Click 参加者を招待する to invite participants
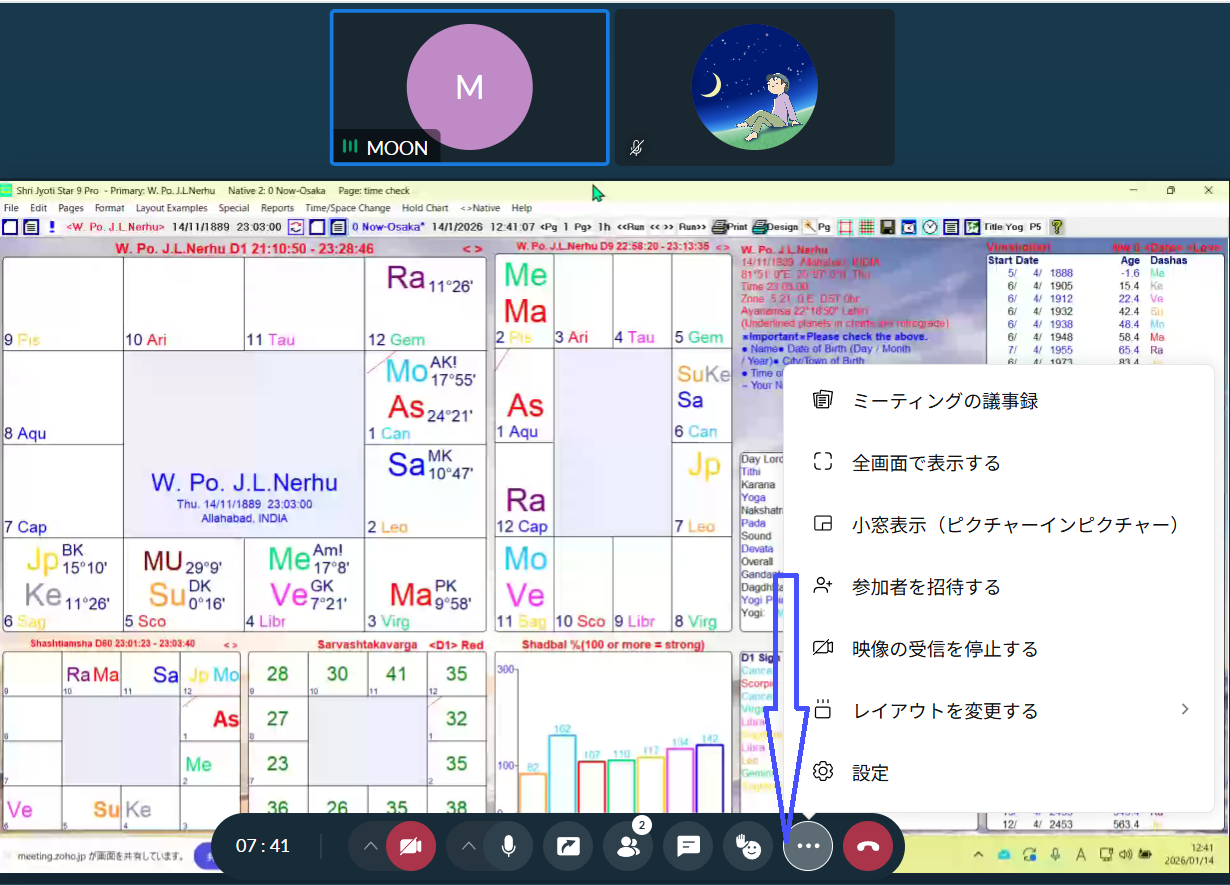The height and width of the screenshot is (885, 1230). (925, 587)
